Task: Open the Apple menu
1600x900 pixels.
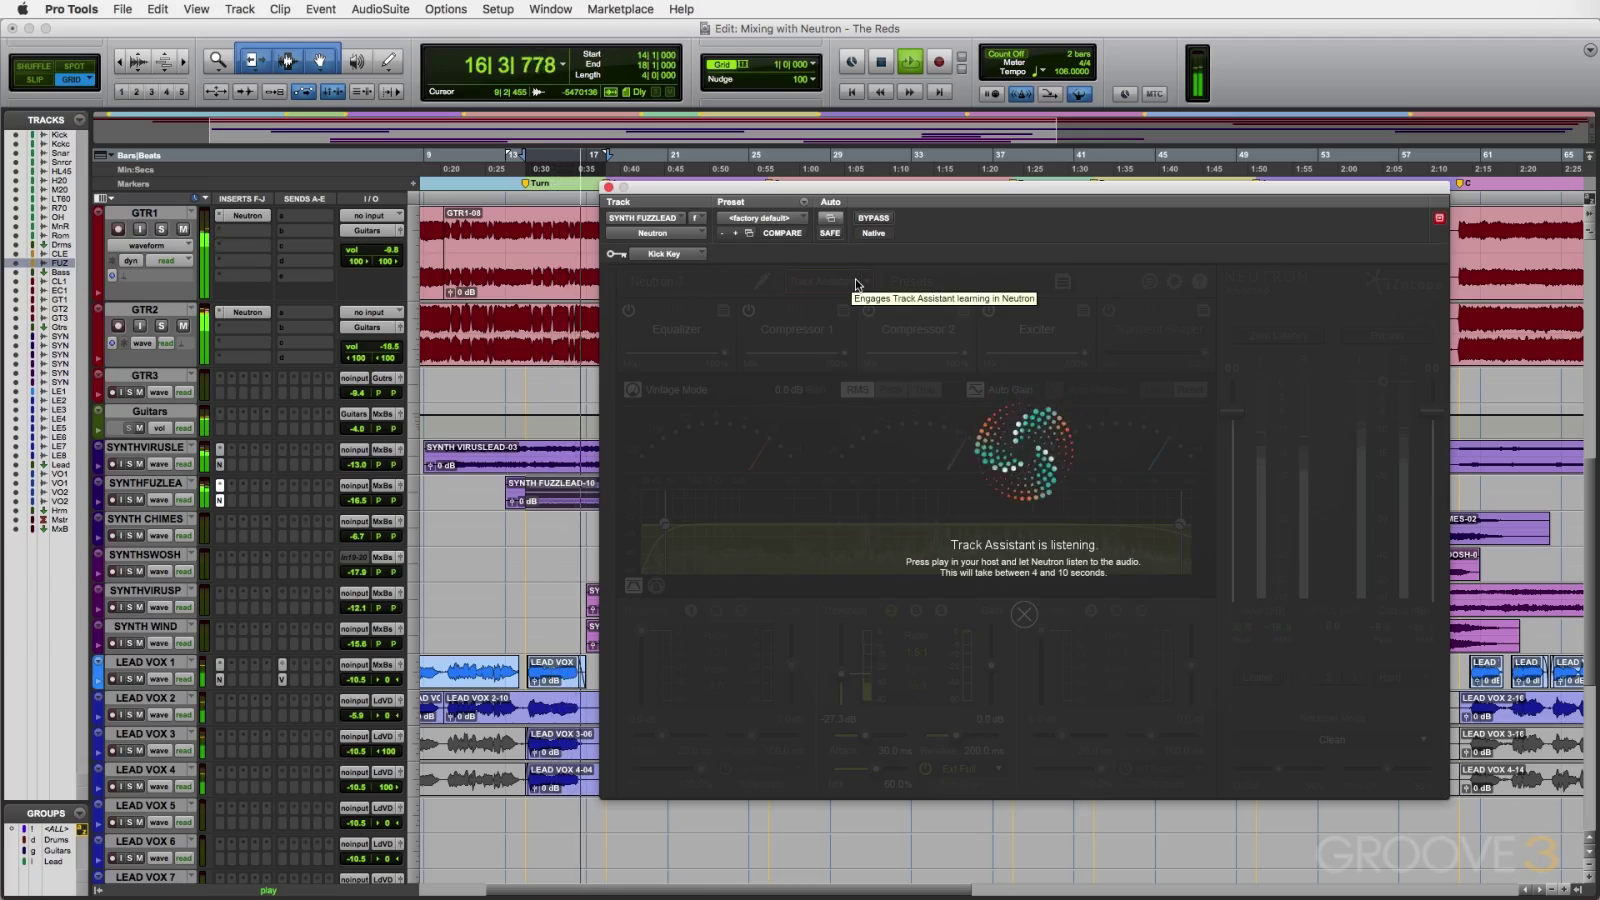Action: point(22,9)
